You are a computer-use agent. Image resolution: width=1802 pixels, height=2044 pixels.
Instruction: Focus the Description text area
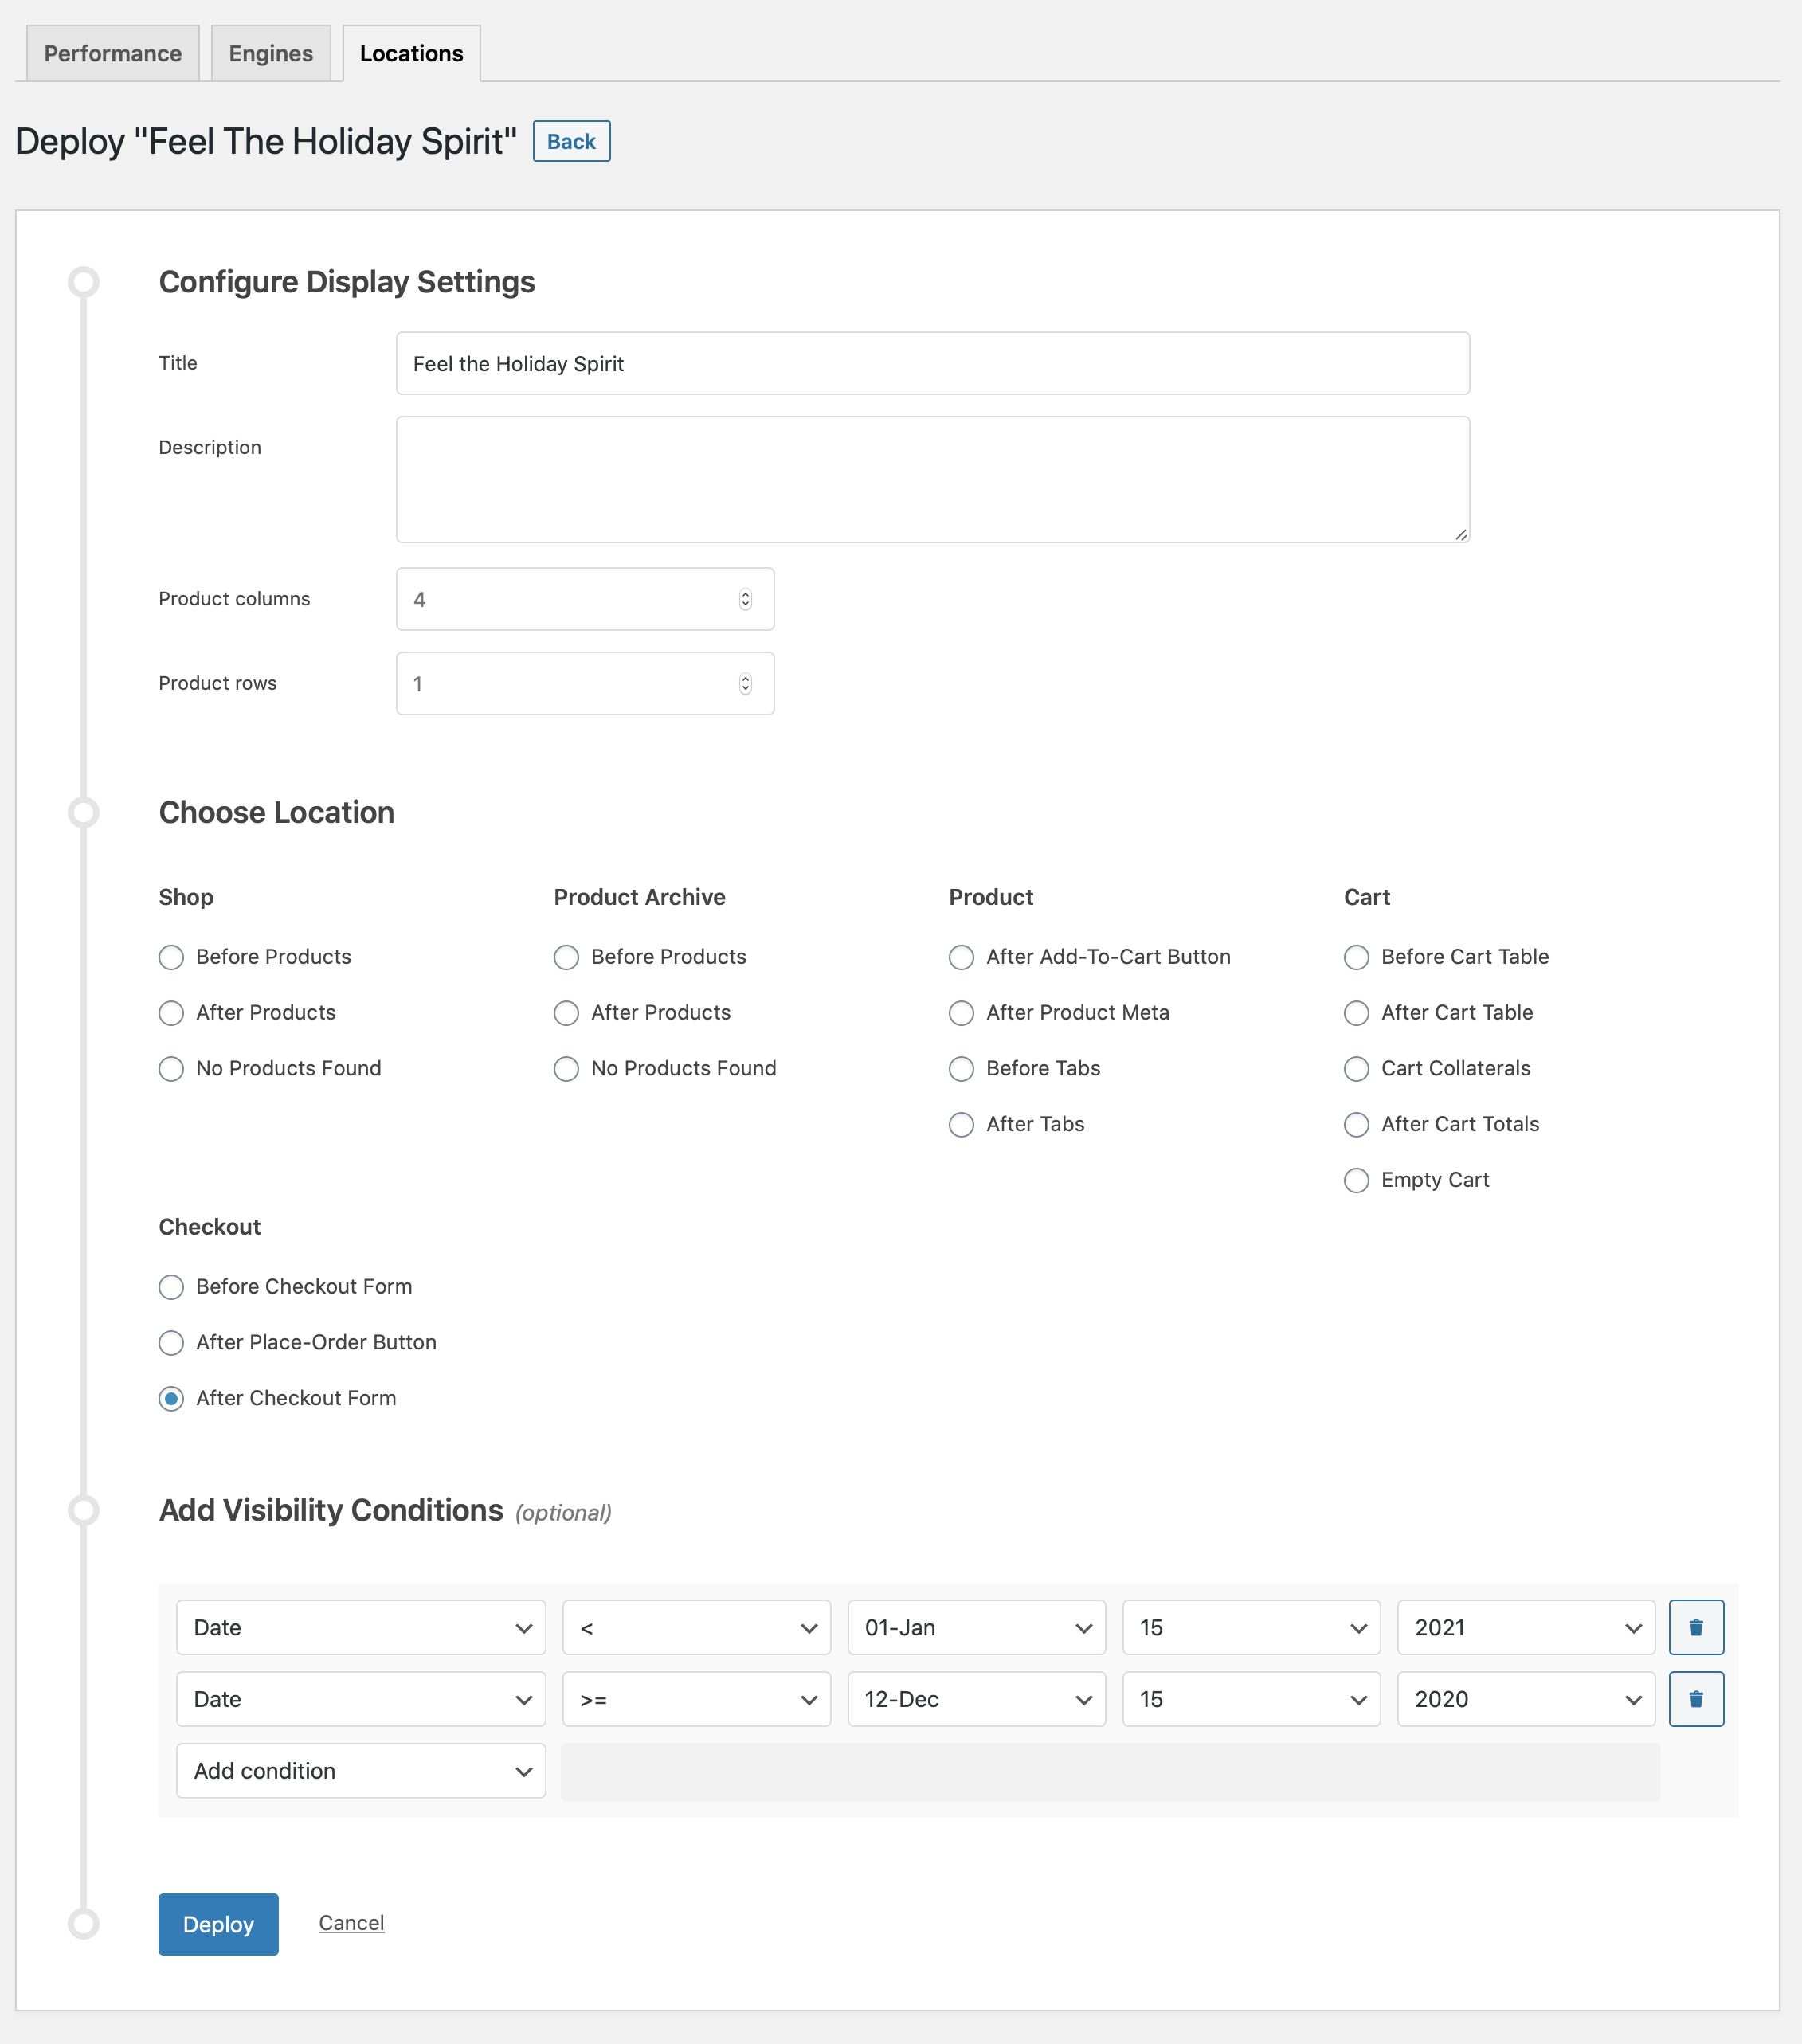pos(932,479)
